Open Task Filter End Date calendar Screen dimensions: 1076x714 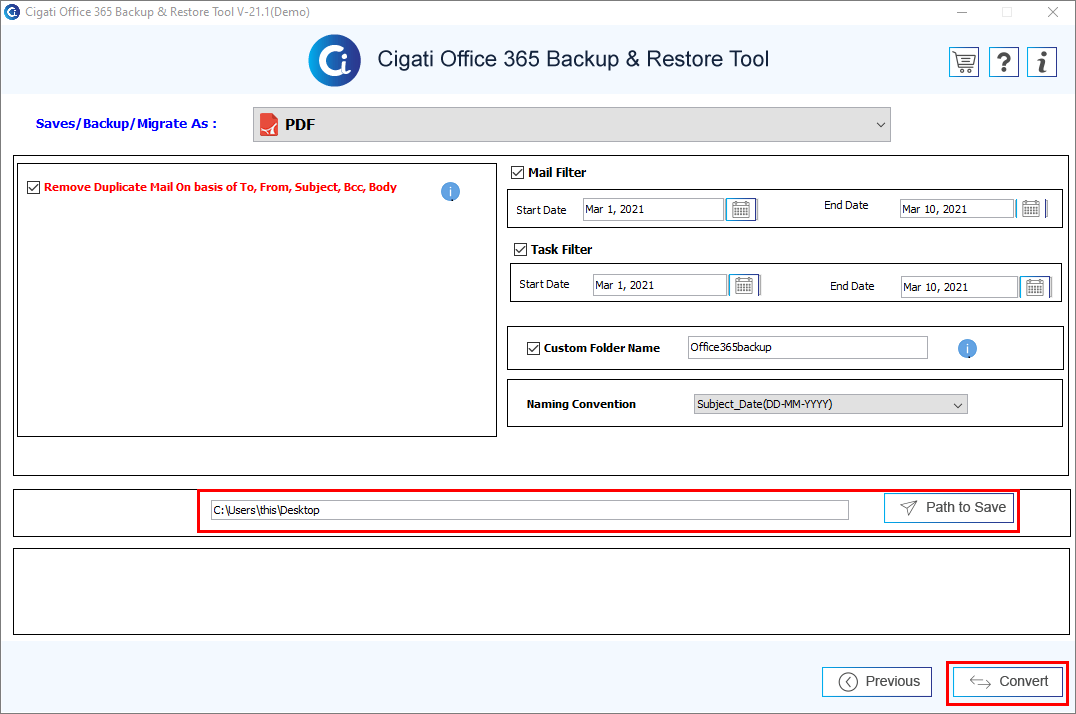(1035, 287)
